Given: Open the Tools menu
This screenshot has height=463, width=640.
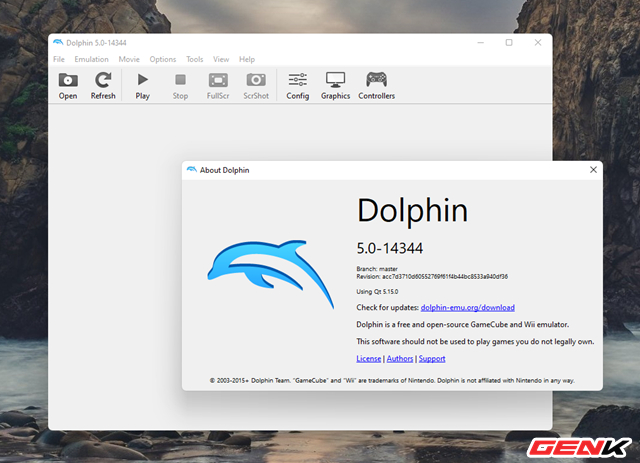Looking at the screenshot, I should 194,59.
